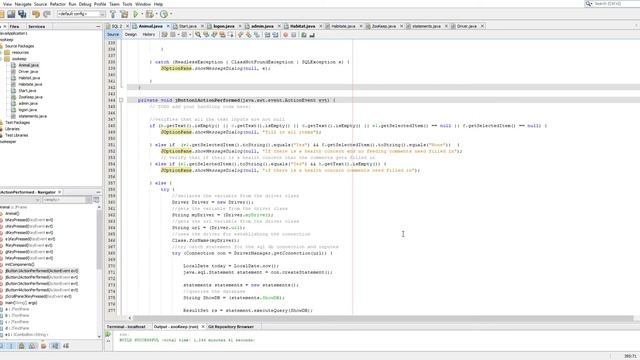Close the Navigator panel tab

(x=60, y=192)
